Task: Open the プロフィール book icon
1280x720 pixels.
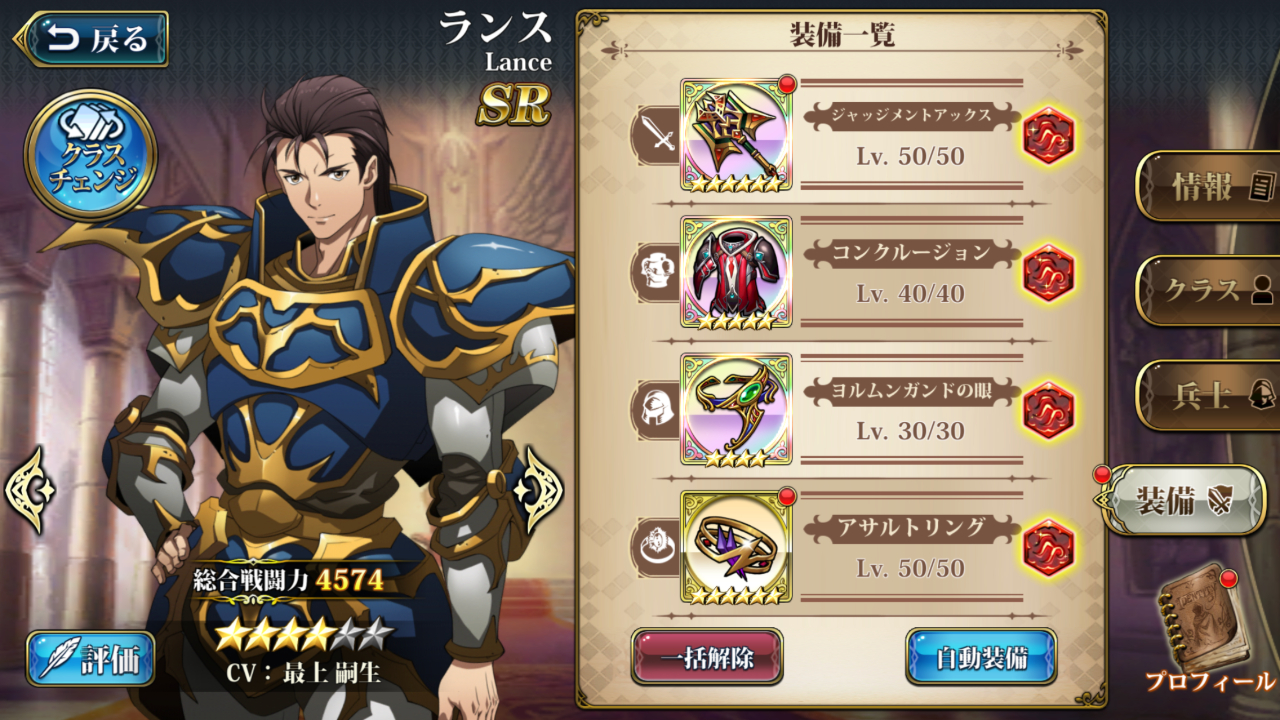Action: 1203,627
